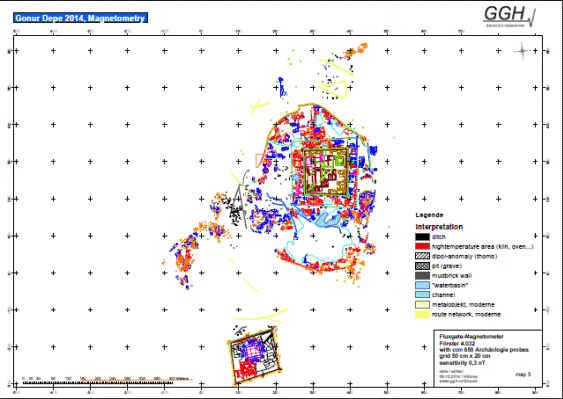Image resolution: width=563 pixels, height=399 pixels.
Task: Click the tilted square structure at bottom
Action: tap(254, 355)
